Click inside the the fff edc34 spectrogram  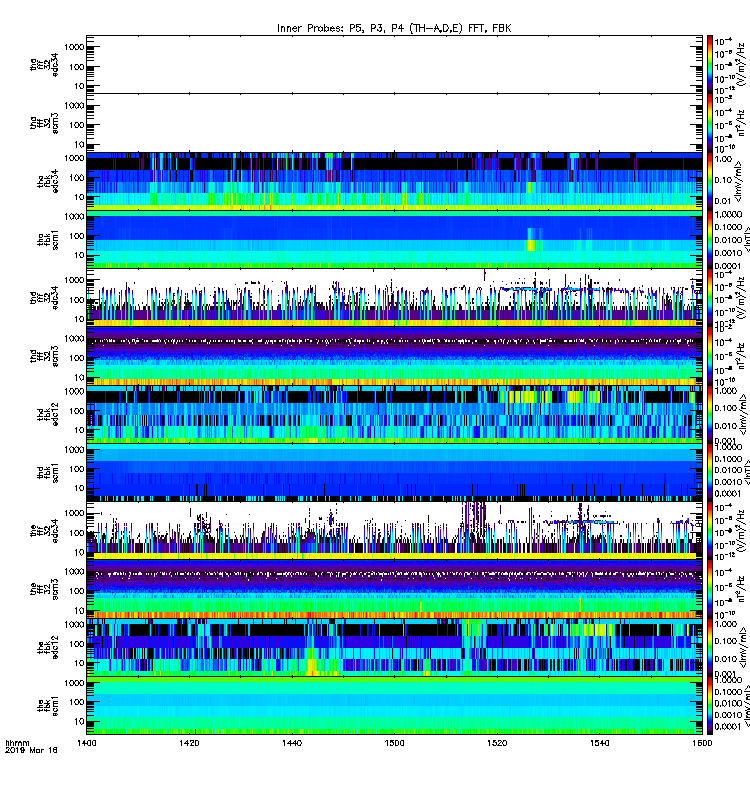tap(394, 531)
